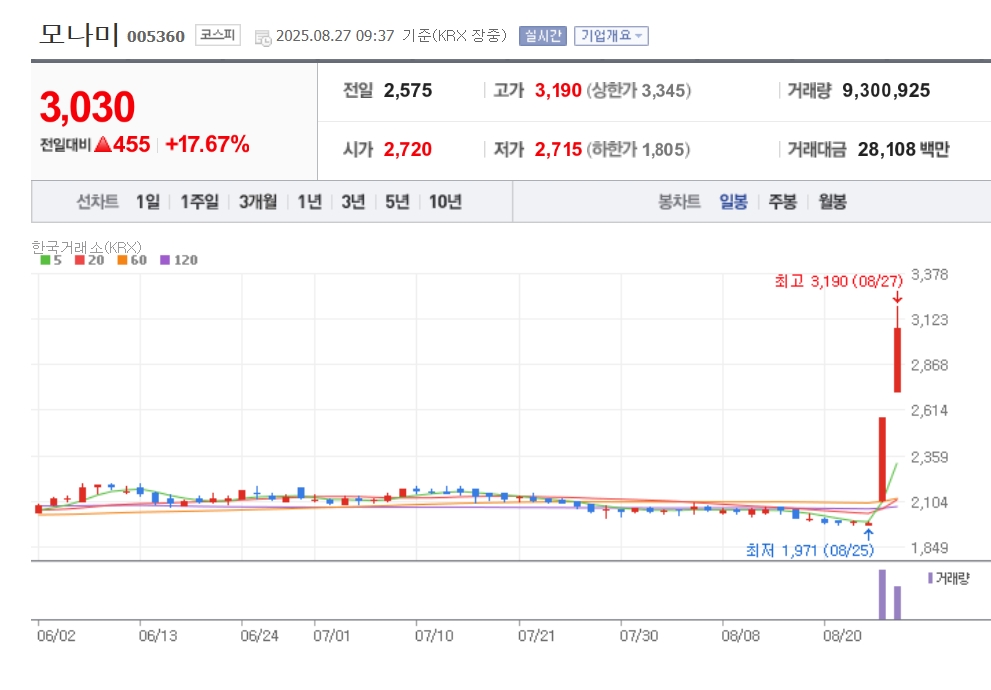Screen dimensions: 991x690
Task: Click the 봉차트 section label
Action: [x=679, y=202]
